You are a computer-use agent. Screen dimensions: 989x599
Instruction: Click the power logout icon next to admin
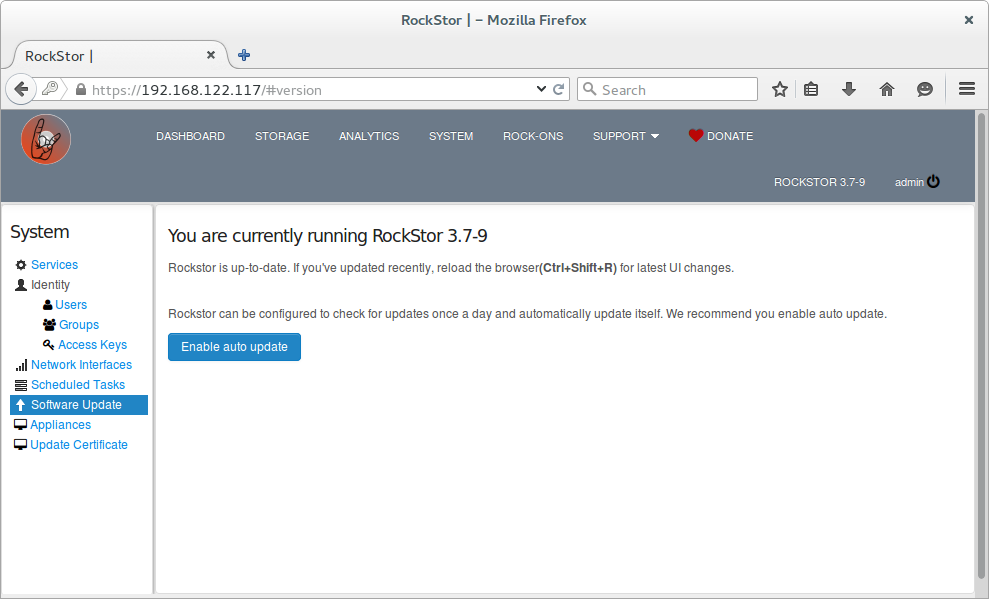point(933,182)
